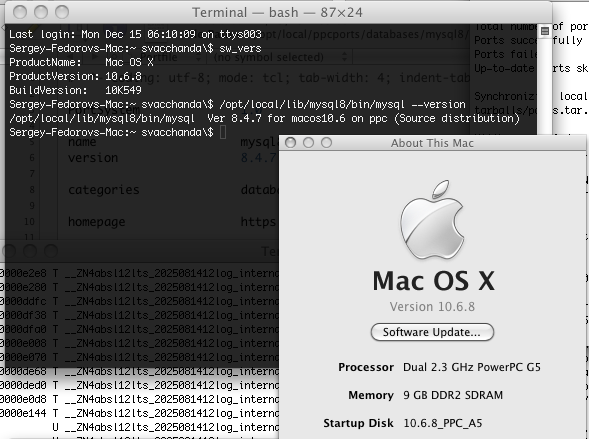This screenshot has width=589, height=439.
Task: Click the large Mac OS X heading
Action: [433, 281]
